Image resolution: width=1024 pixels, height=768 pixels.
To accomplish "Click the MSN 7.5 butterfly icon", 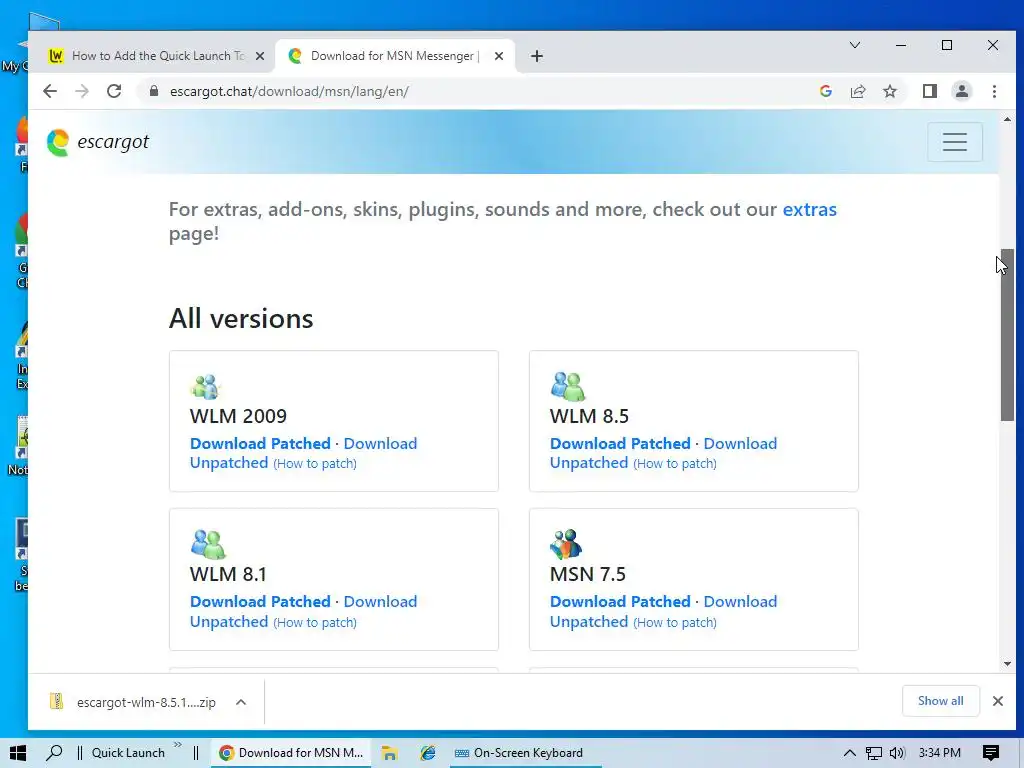I will (566, 544).
